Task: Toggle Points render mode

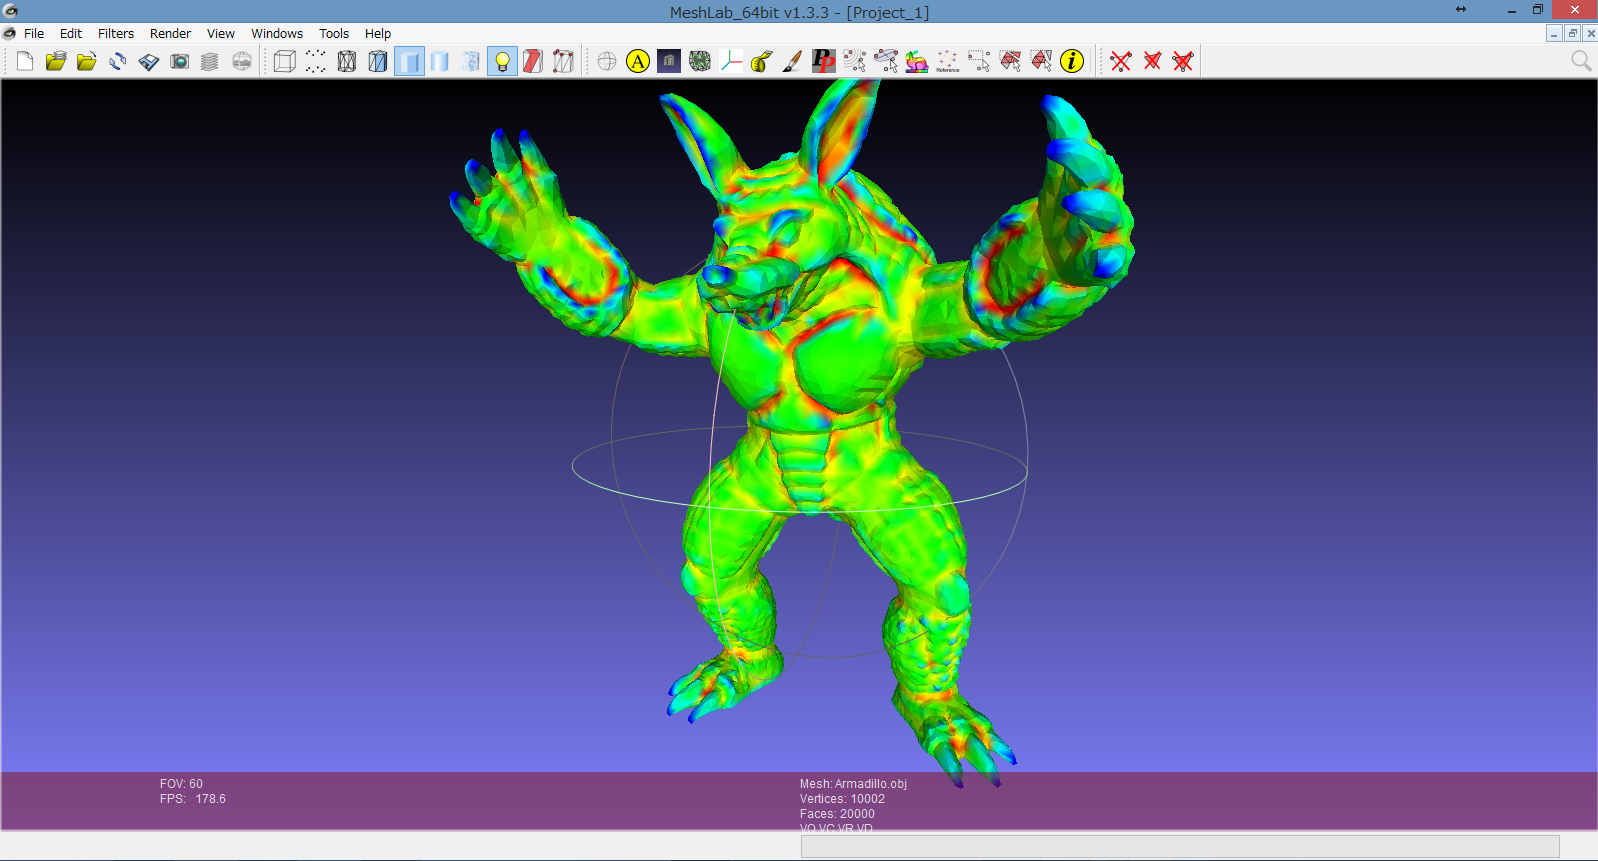Action: point(316,61)
